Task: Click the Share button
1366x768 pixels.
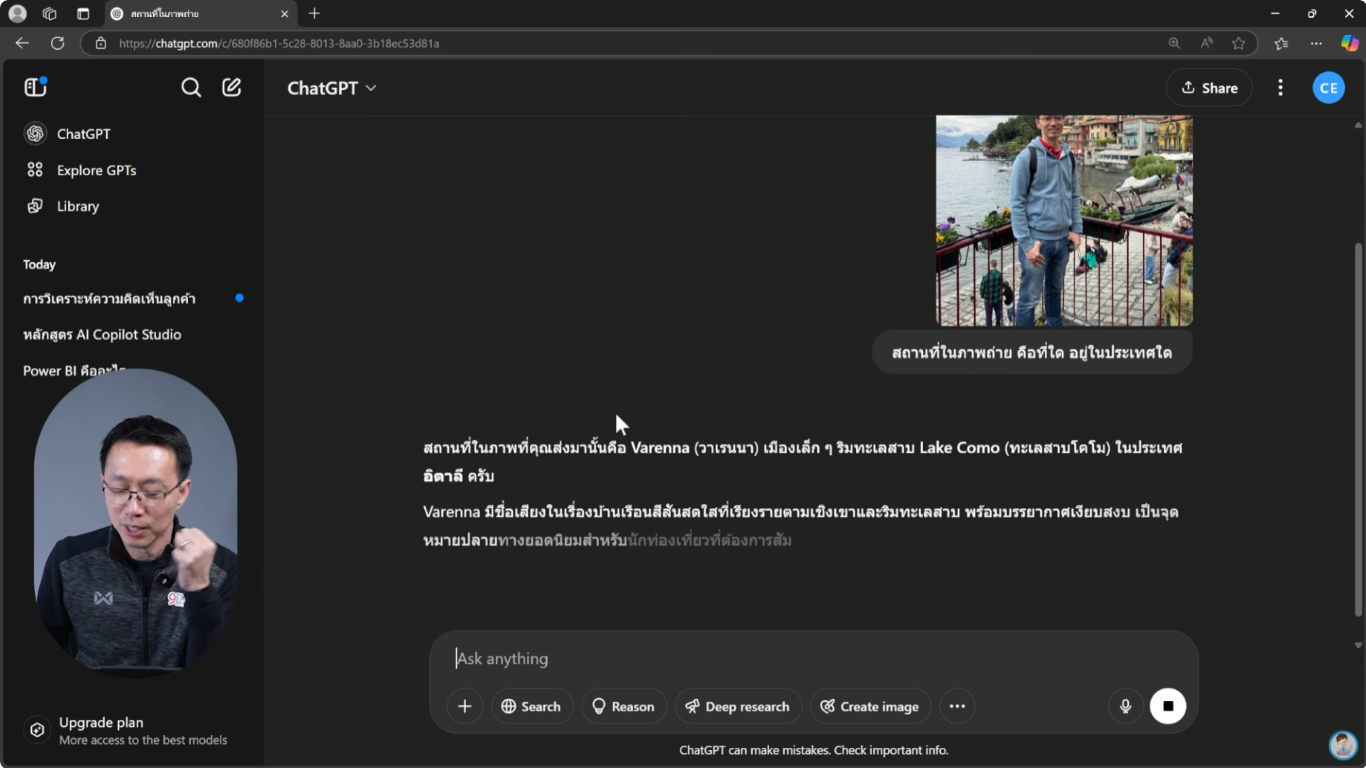Action: 1209,87
